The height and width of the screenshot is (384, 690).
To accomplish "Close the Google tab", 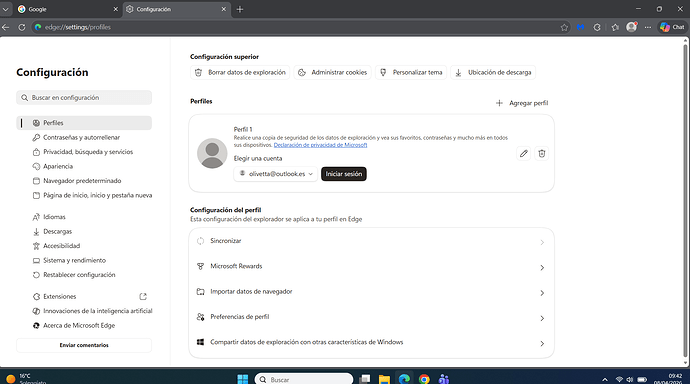I will [116, 9].
